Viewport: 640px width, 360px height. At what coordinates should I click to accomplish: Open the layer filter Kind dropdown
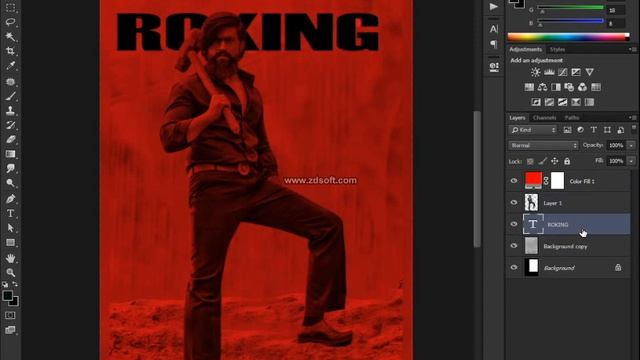(x=533, y=130)
